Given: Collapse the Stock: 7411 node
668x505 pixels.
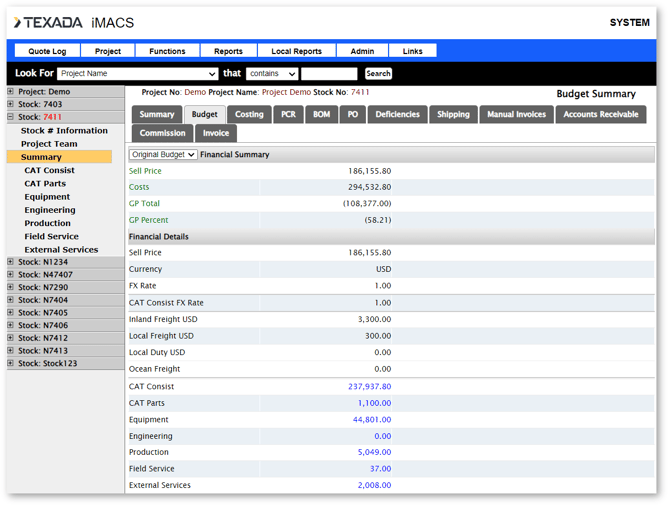Looking at the screenshot, I should point(11,117).
